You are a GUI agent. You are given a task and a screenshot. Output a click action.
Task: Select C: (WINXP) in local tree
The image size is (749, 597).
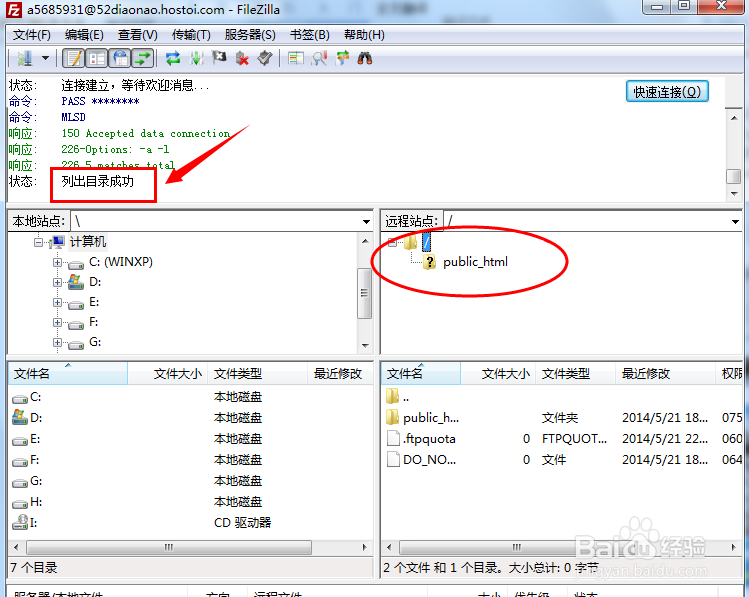point(121,262)
